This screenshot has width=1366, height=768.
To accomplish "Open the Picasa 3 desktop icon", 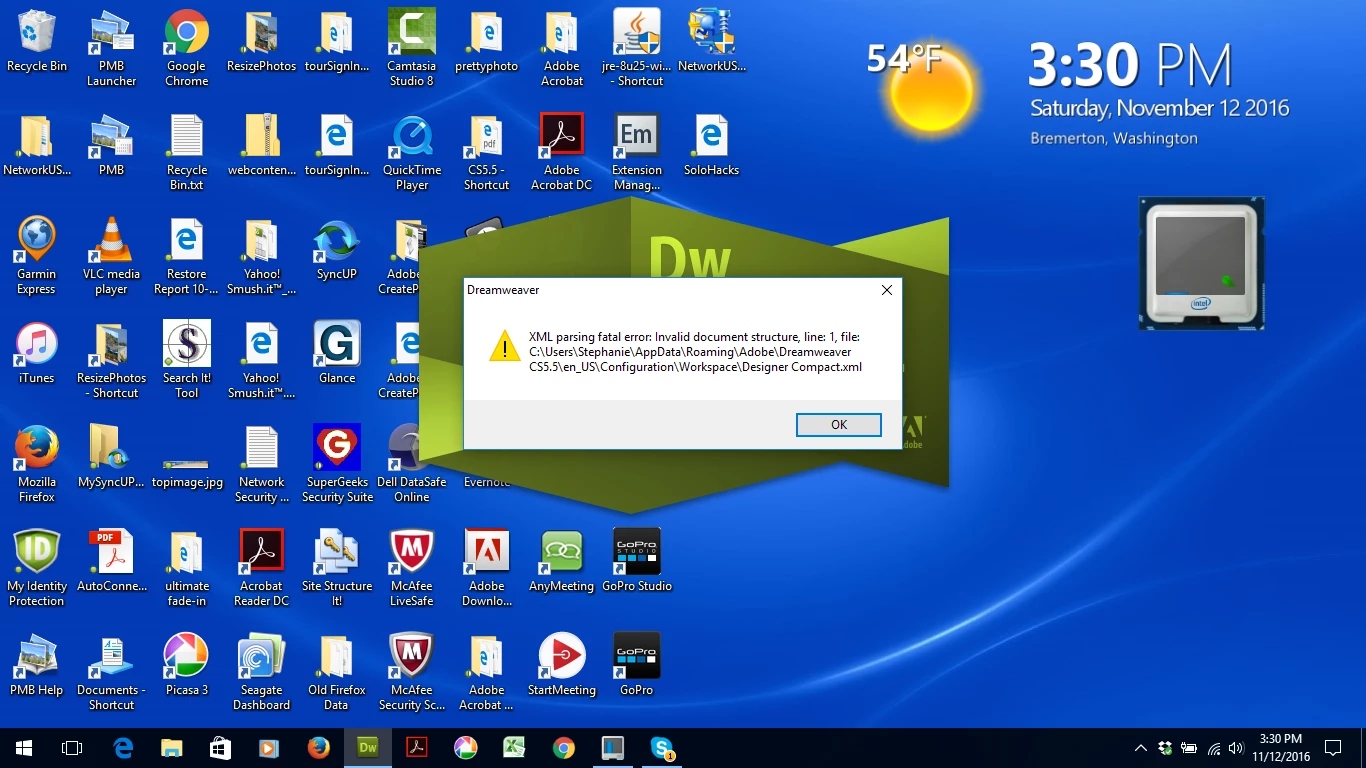I will 186,666.
